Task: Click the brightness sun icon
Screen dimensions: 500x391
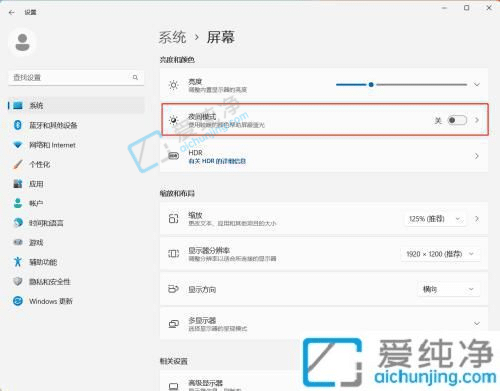Action: coord(174,85)
